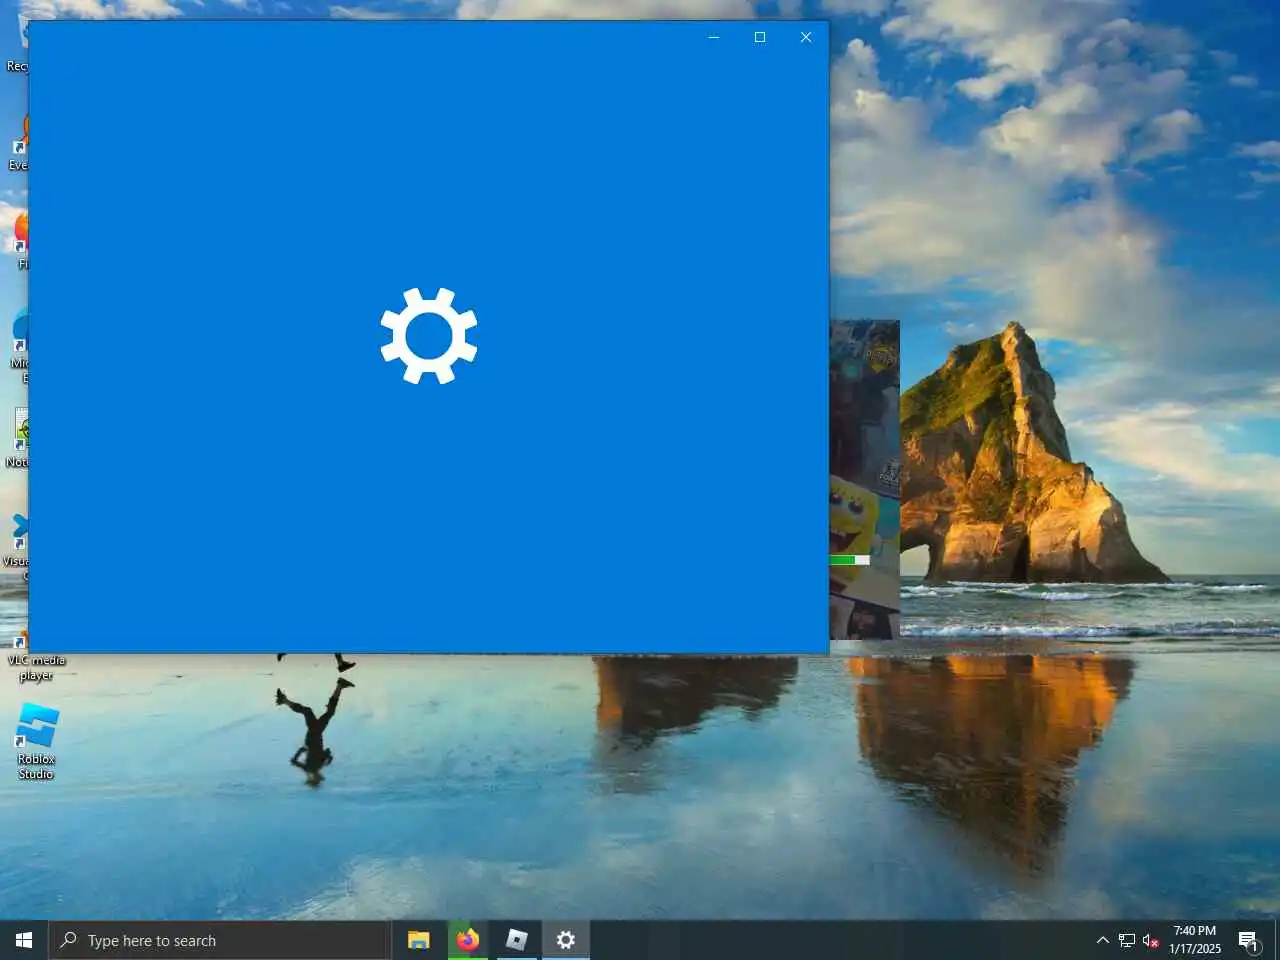The width and height of the screenshot is (1280, 960).
Task: Click the Type here to search box
Action: pos(219,940)
